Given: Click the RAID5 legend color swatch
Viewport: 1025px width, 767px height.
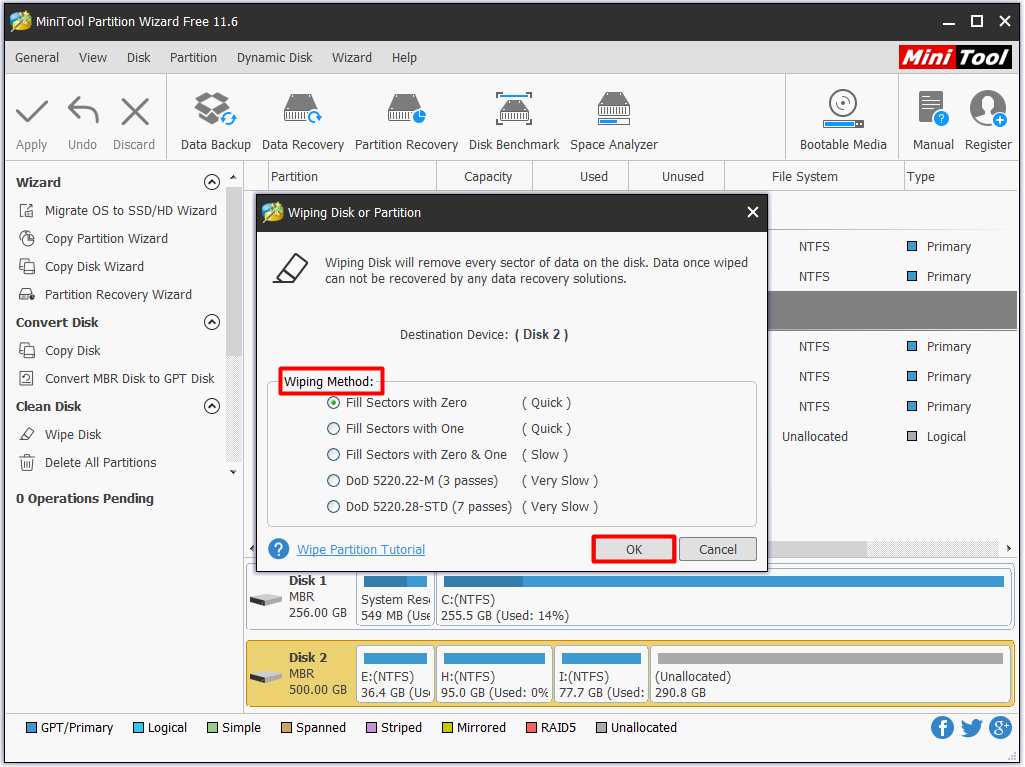Looking at the screenshot, I should click(531, 728).
